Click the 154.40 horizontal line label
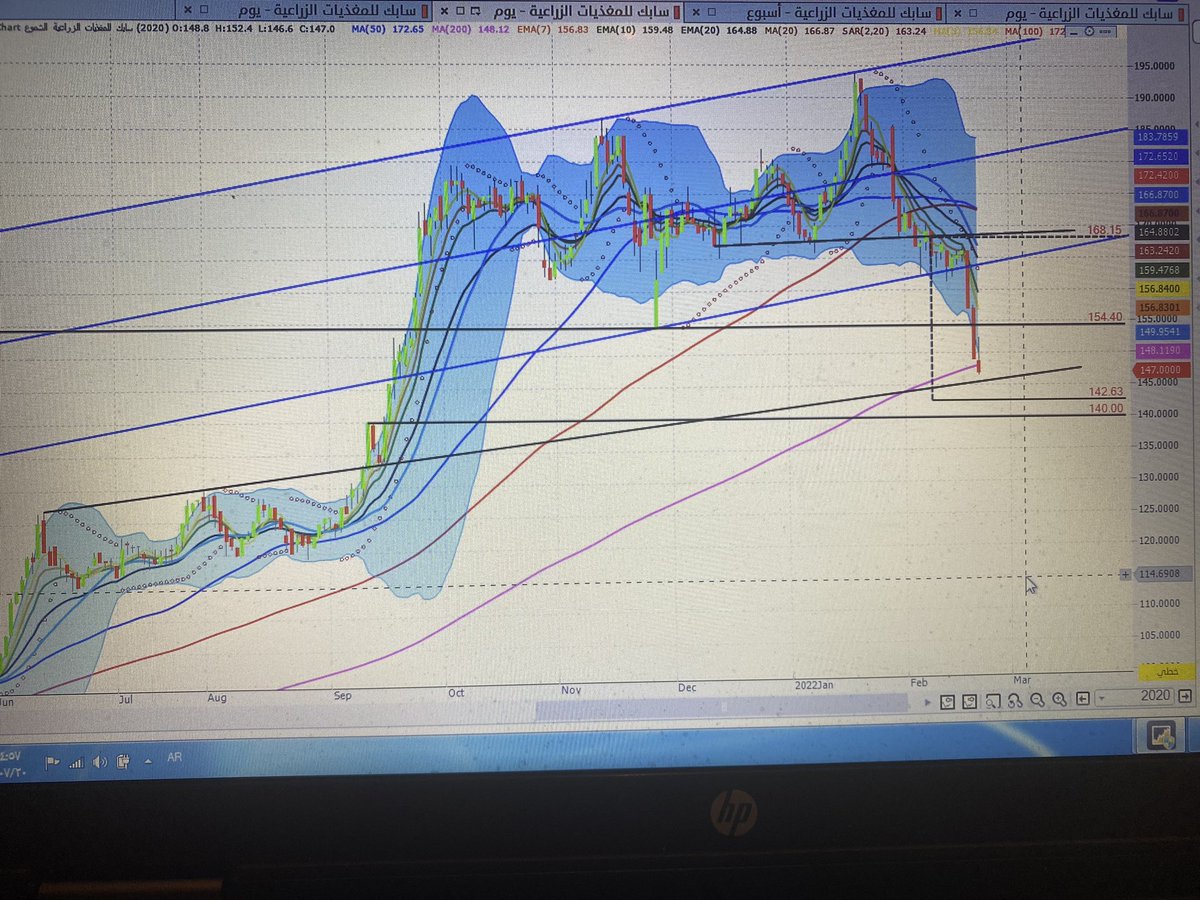 point(1105,317)
